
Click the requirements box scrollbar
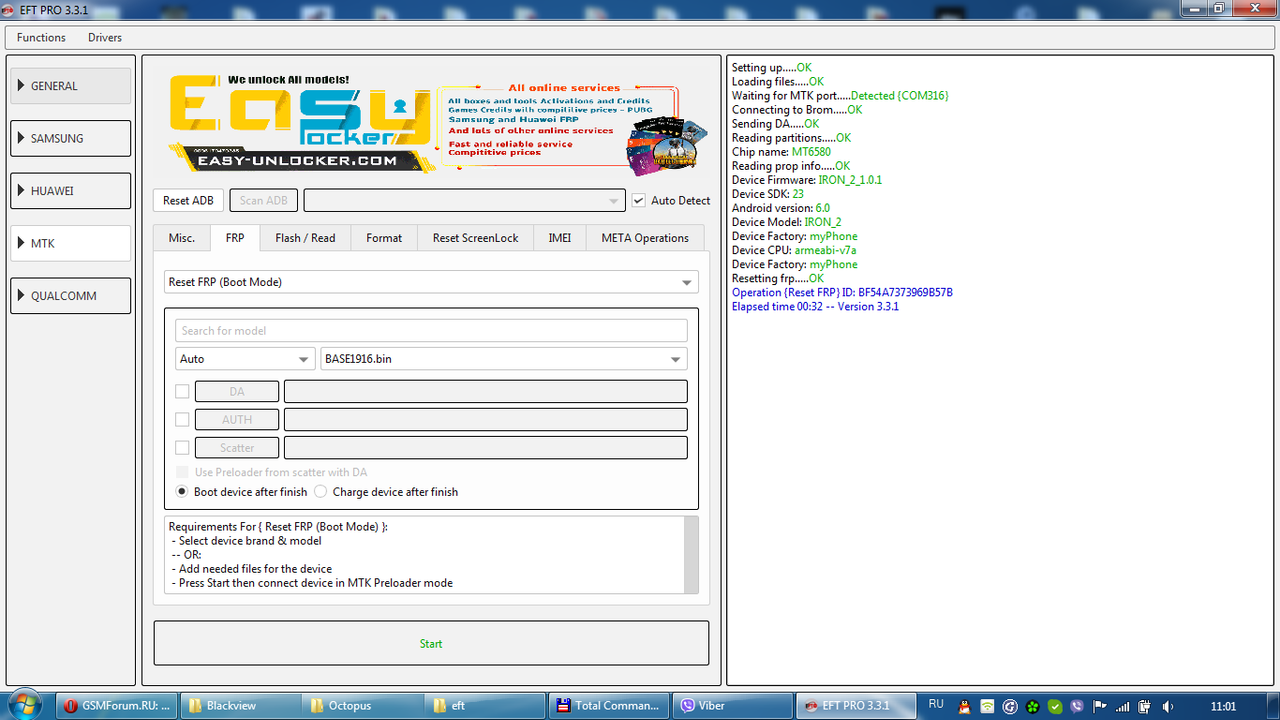[690, 554]
